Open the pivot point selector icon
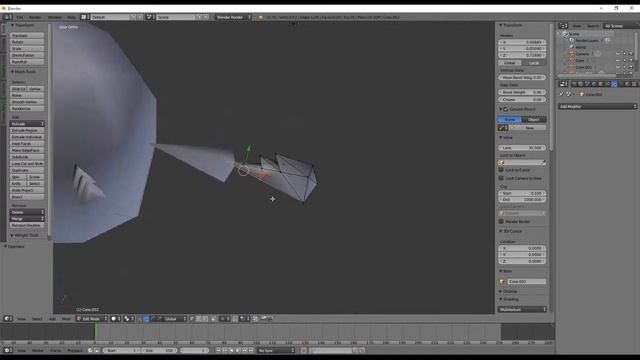 (x=129, y=318)
